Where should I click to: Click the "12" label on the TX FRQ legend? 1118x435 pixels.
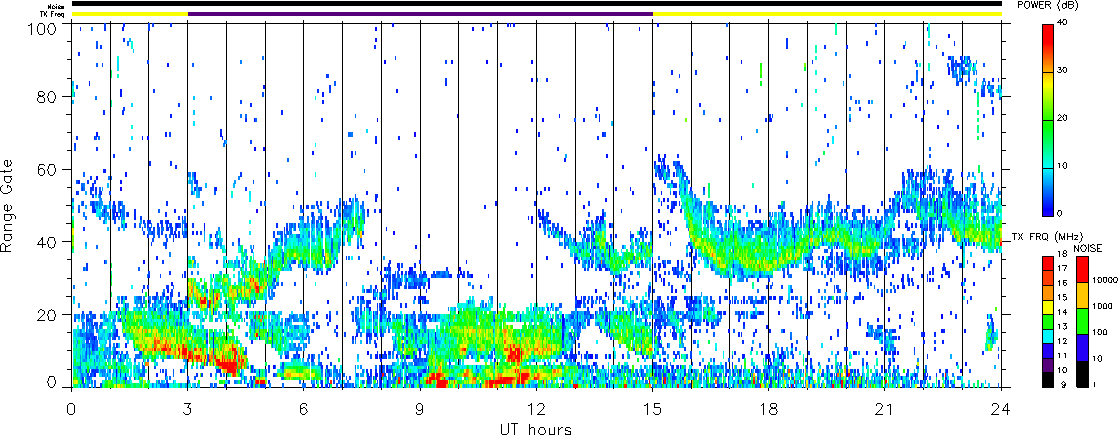(1062, 341)
